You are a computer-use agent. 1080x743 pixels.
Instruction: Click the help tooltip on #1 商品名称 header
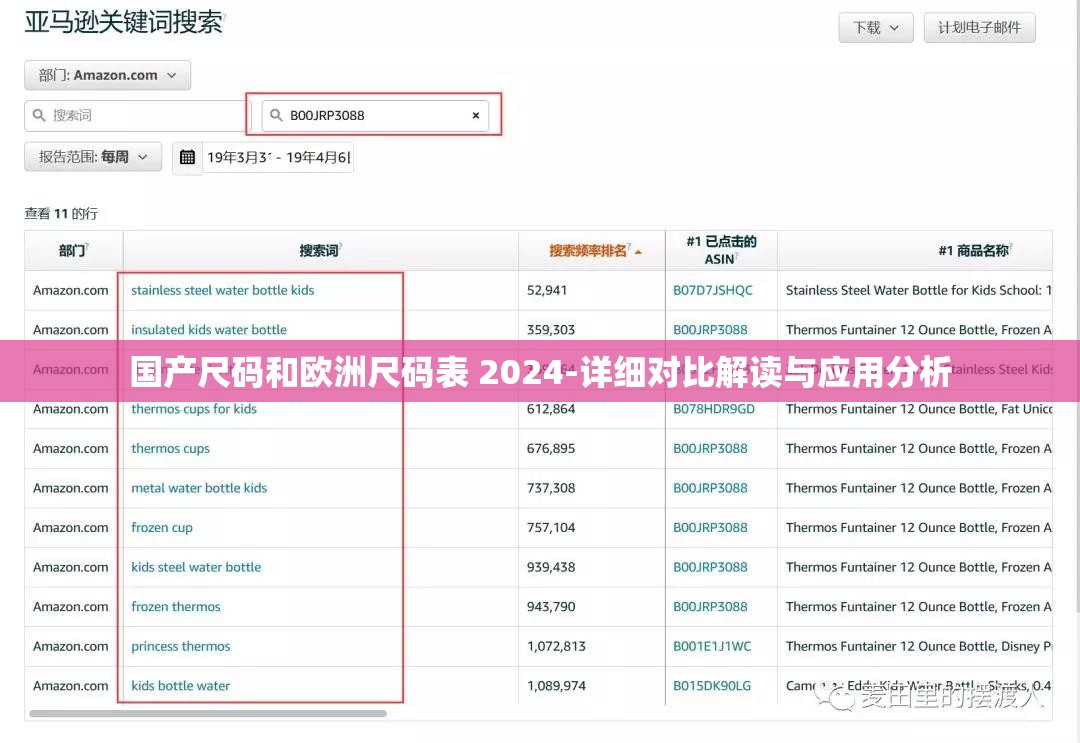(x=1013, y=246)
